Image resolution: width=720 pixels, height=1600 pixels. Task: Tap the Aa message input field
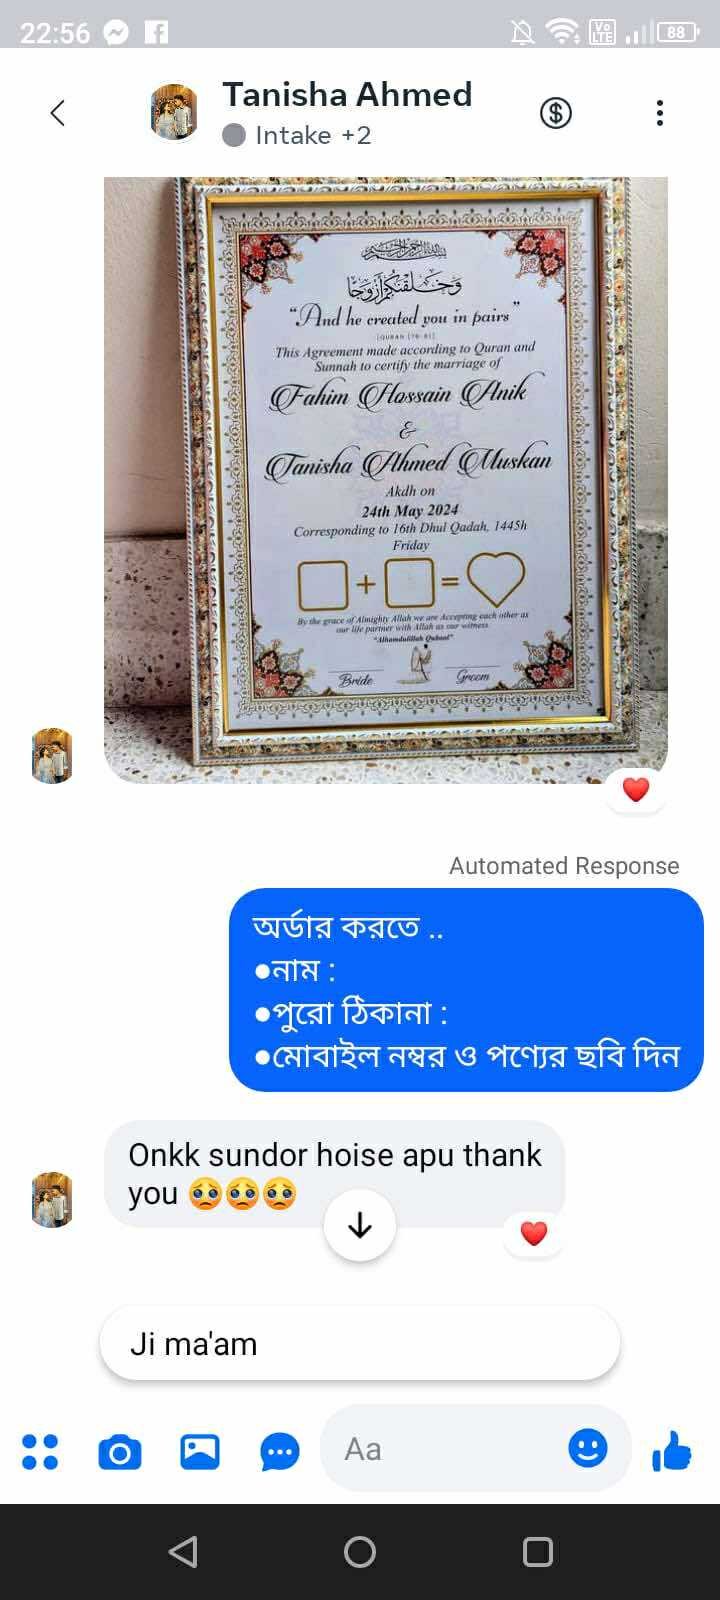(x=475, y=1449)
